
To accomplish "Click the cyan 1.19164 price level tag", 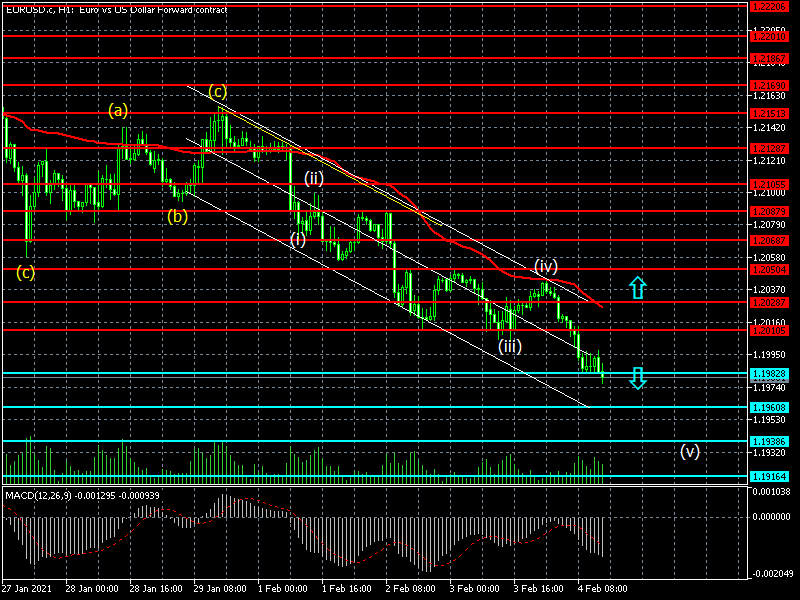I will pyautogui.click(x=770, y=477).
